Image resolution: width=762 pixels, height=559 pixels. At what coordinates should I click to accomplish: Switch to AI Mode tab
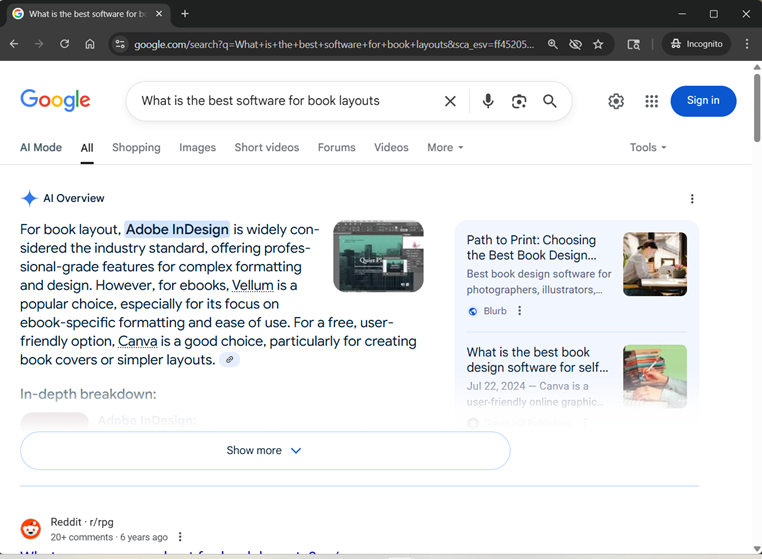[x=41, y=147]
